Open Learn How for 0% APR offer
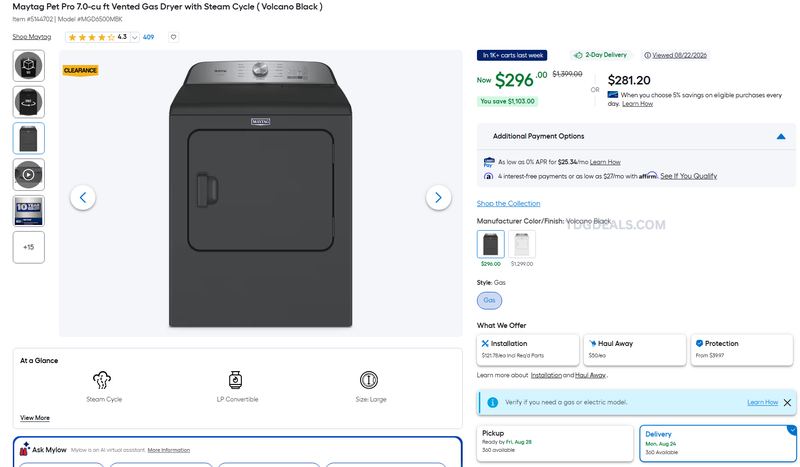This screenshot has height=467, width=800. 605,162
